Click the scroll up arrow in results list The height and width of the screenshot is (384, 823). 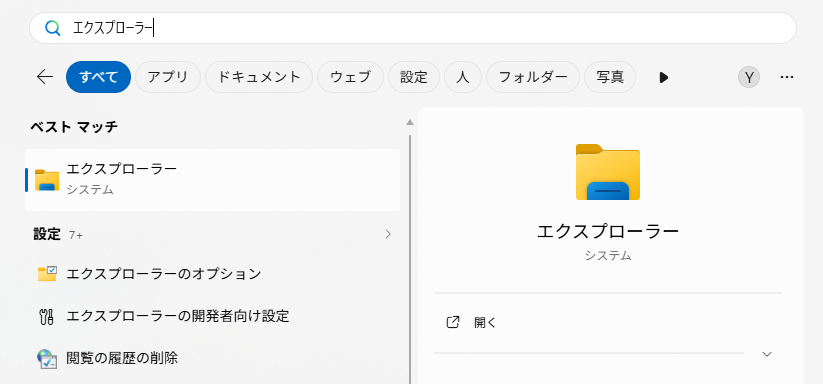[410, 122]
